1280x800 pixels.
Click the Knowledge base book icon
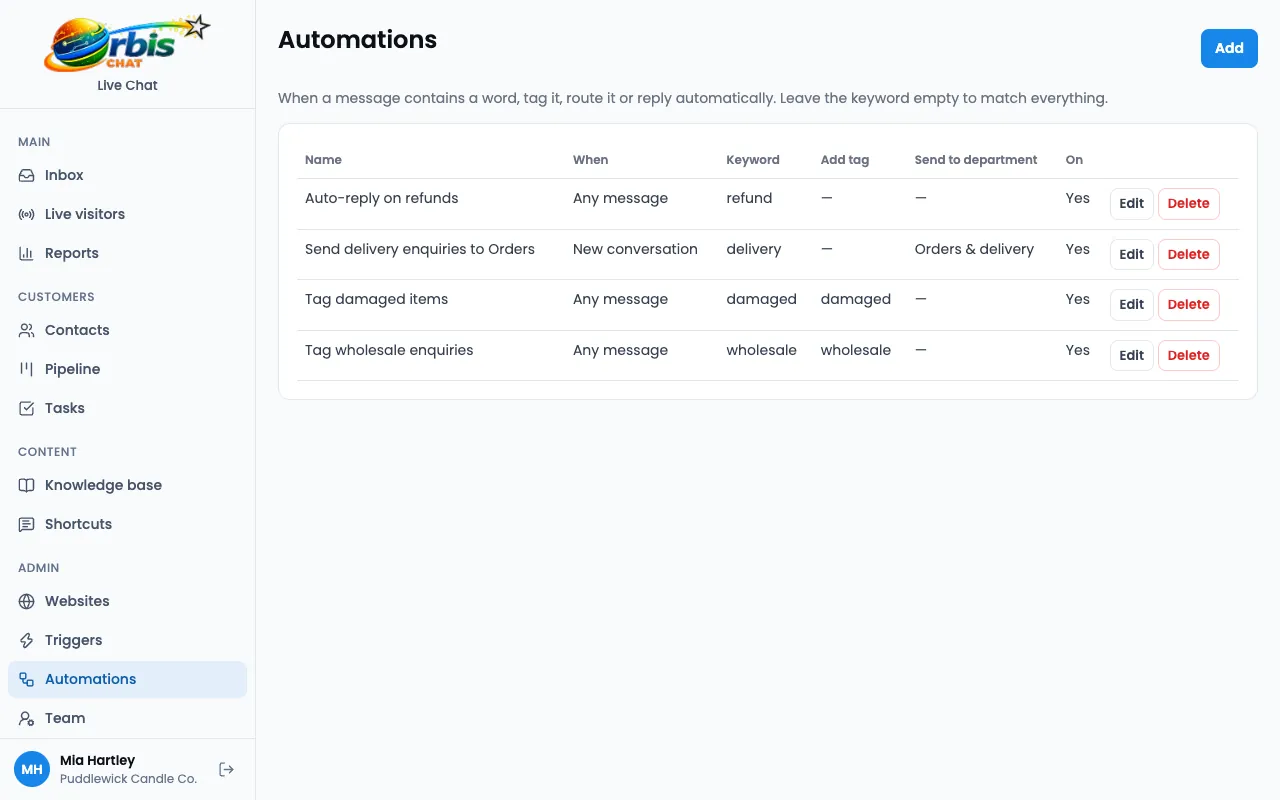click(27, 485)
